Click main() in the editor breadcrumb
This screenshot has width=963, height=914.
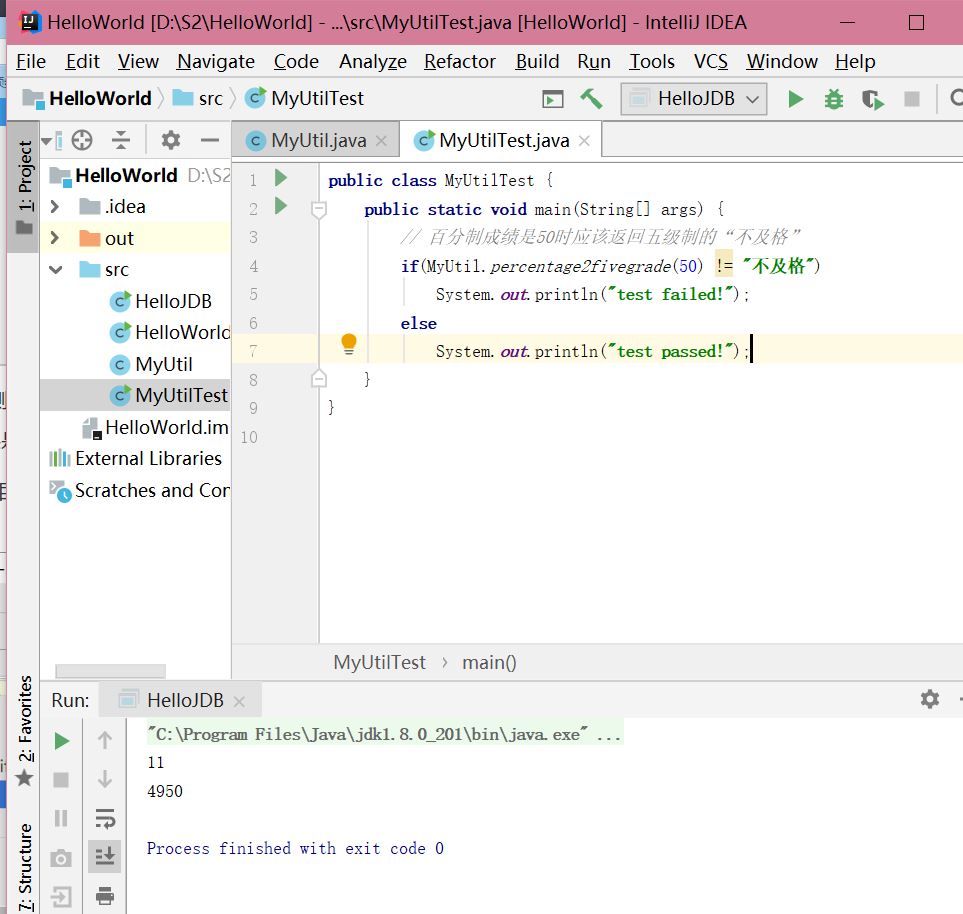coord(489,662)
